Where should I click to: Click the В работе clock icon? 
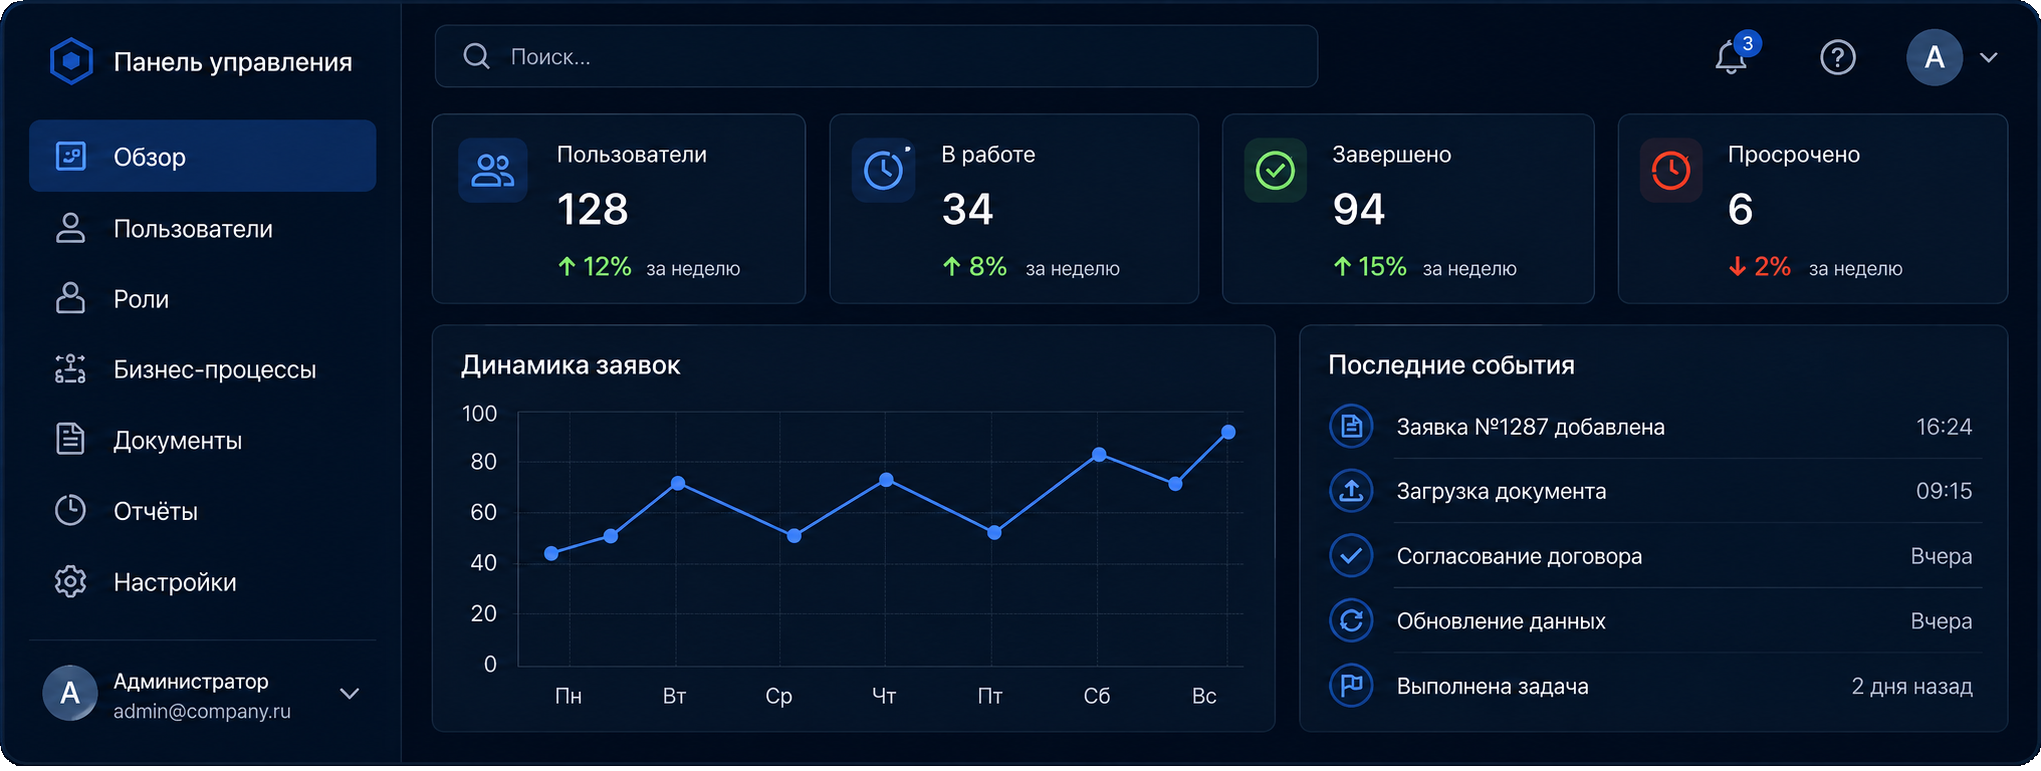pos(884,170)
